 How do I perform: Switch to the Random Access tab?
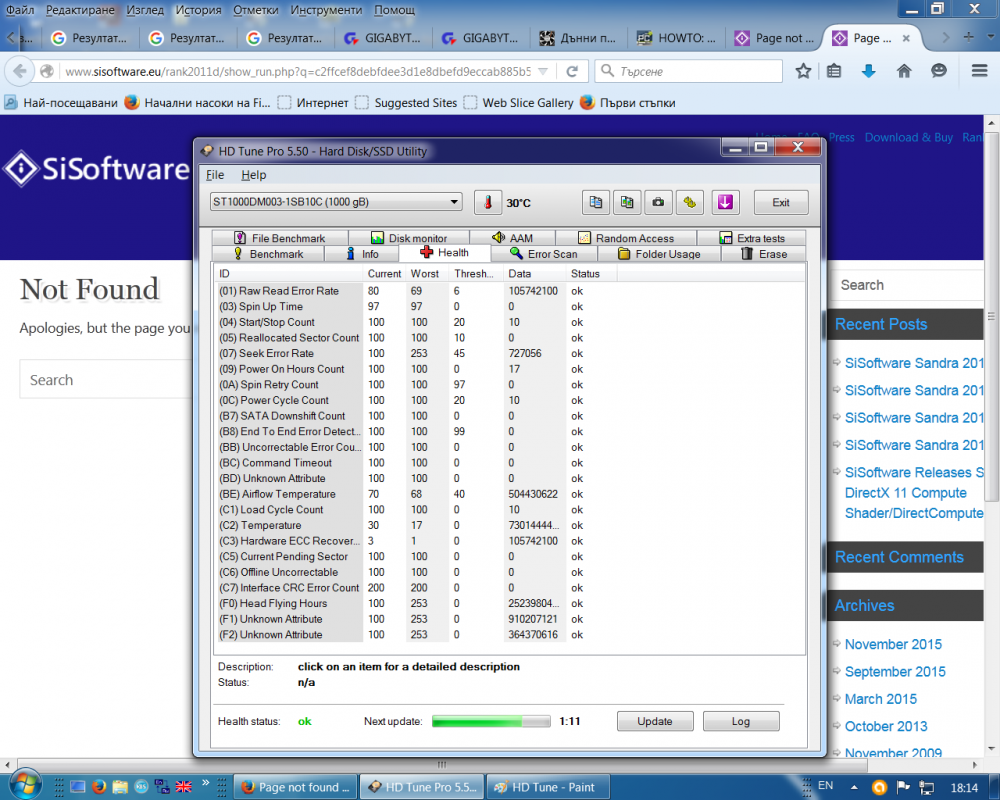(x=626, y=238)
